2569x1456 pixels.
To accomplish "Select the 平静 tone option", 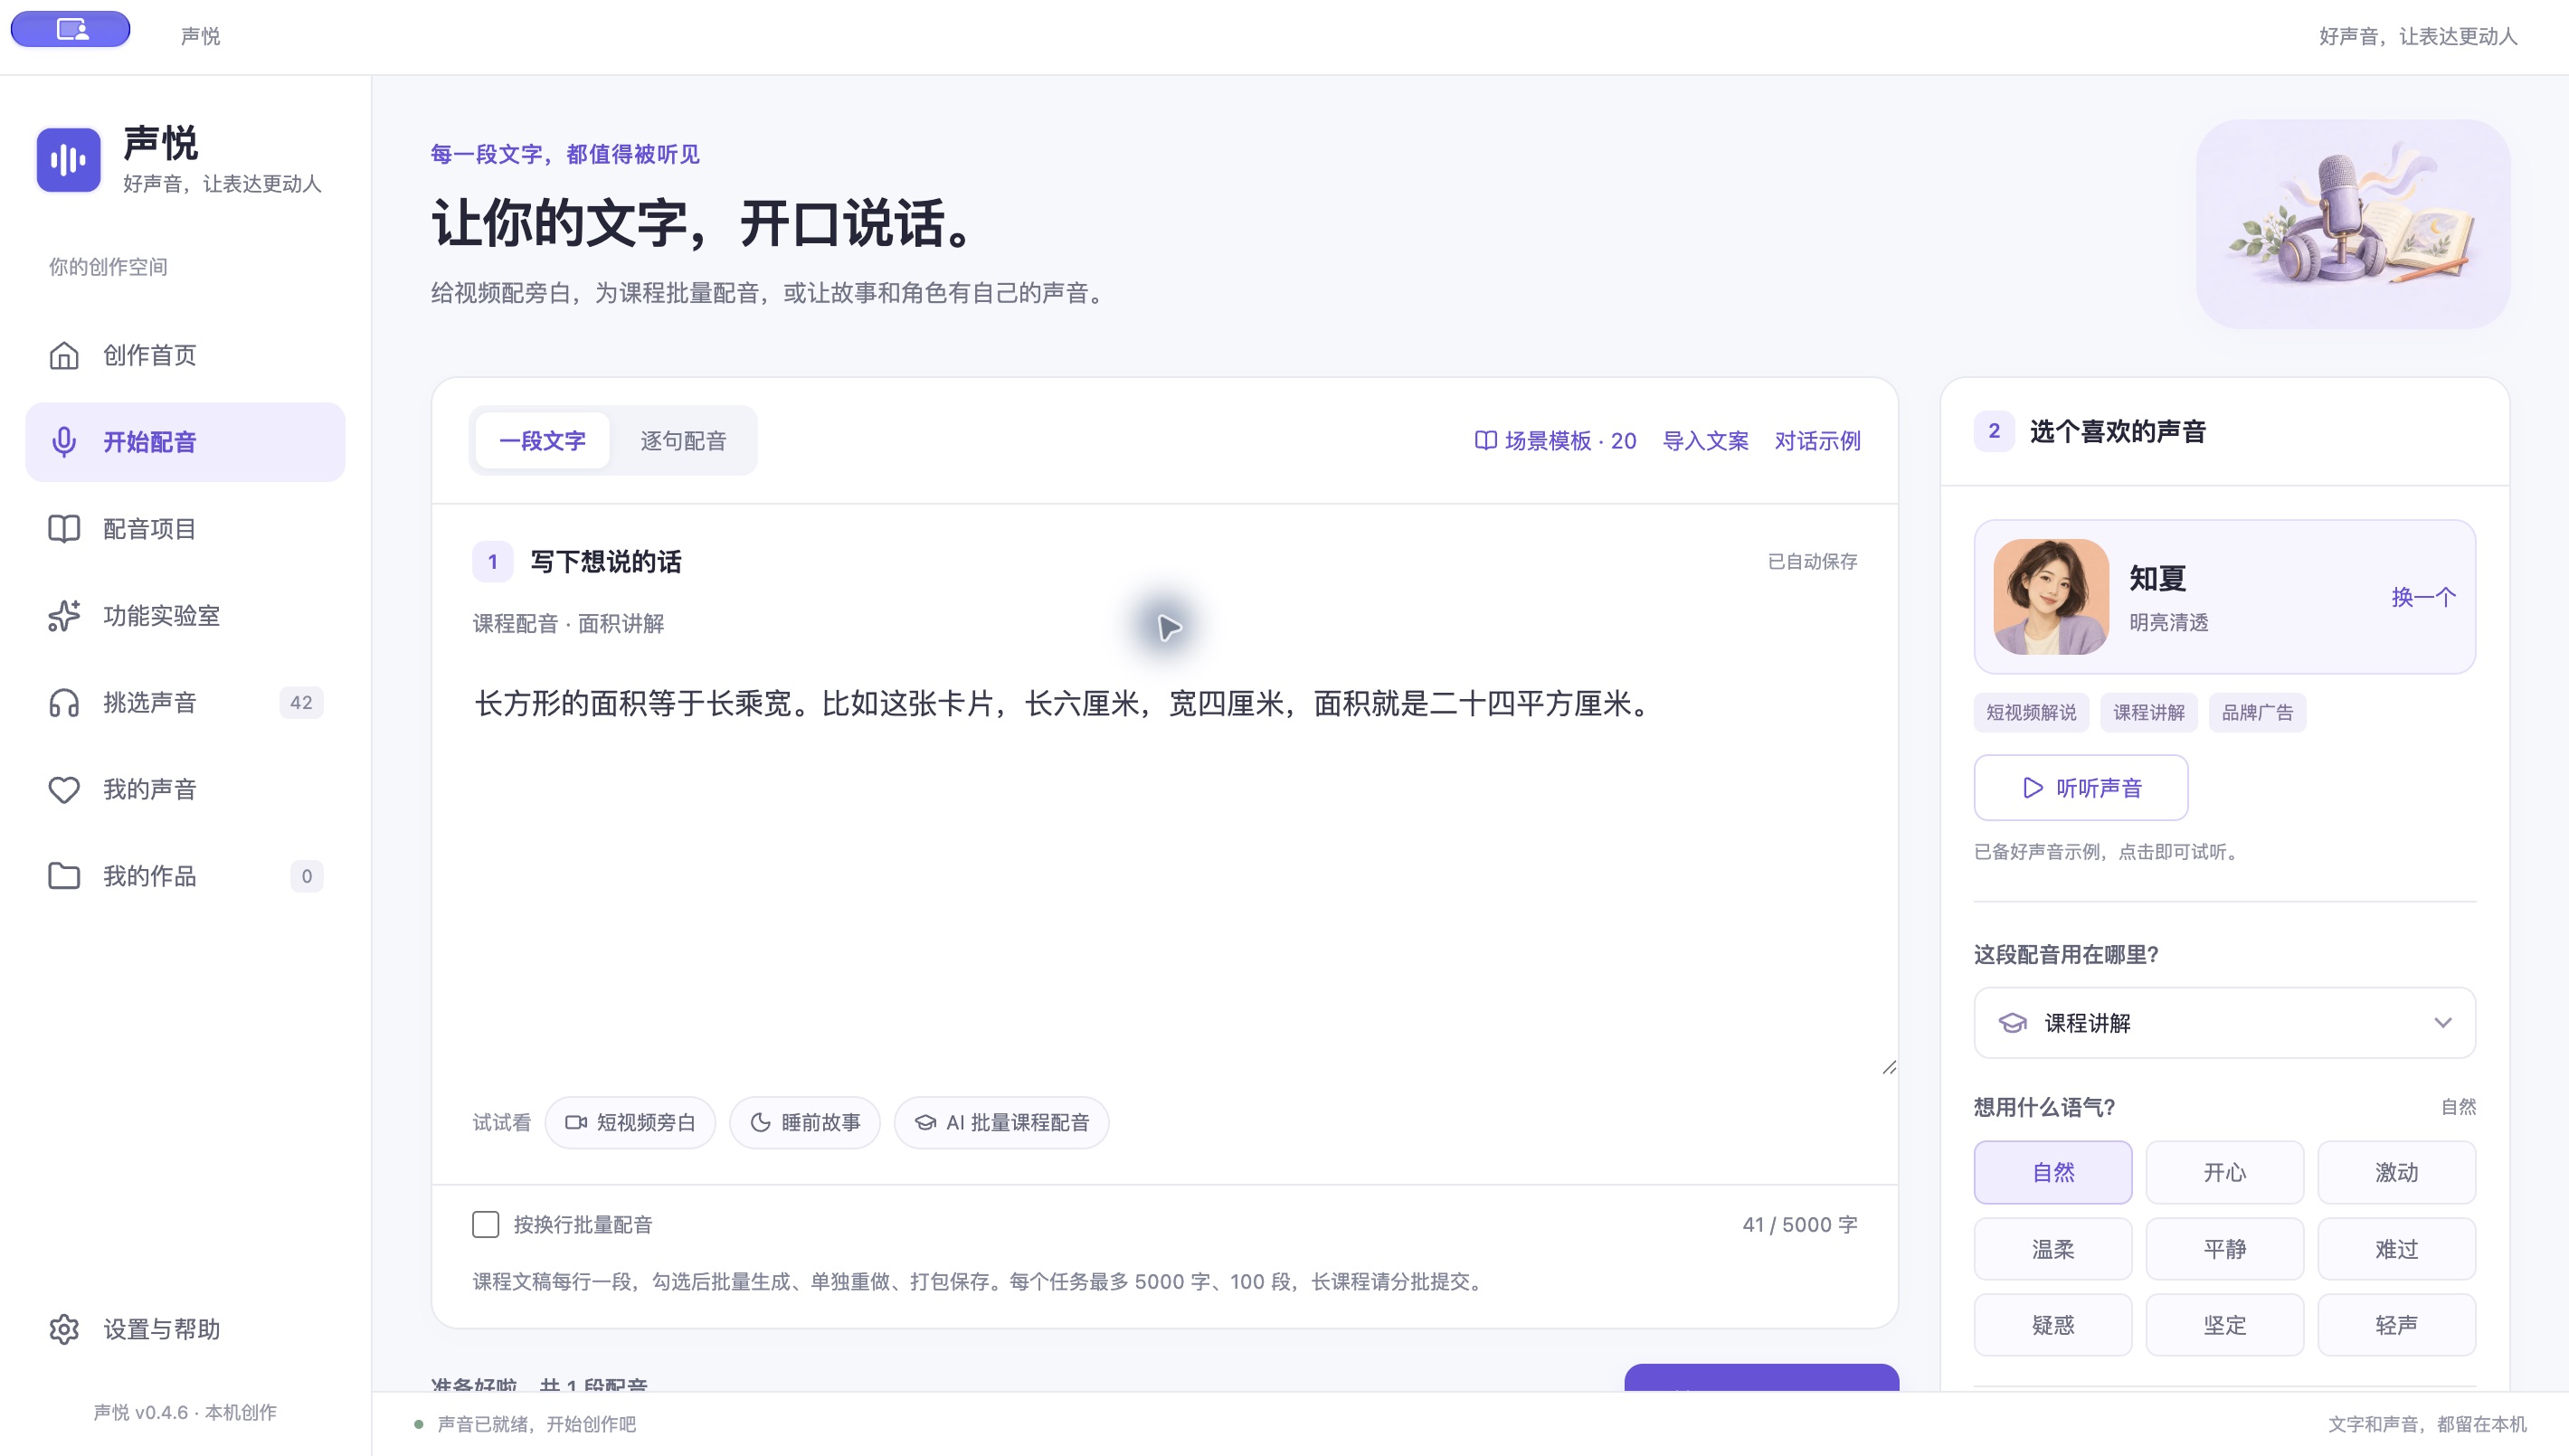I will 2225,1249.
